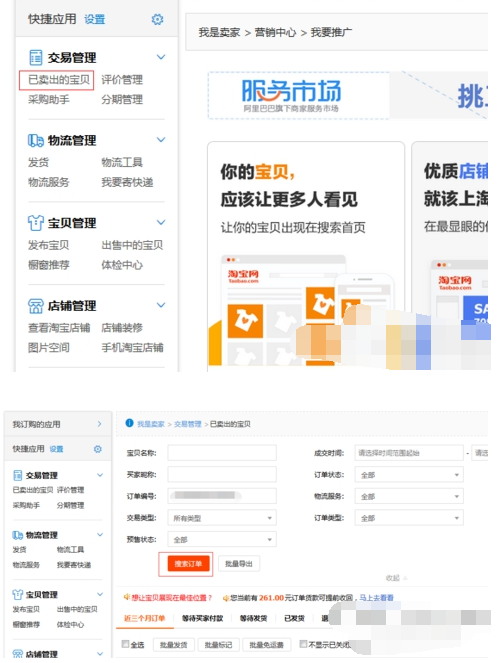Image resolution: width=500 pixels, height=663 pixels.
Task: Switch to the 等待买家付款 tab
Action: tap(202, 618)
